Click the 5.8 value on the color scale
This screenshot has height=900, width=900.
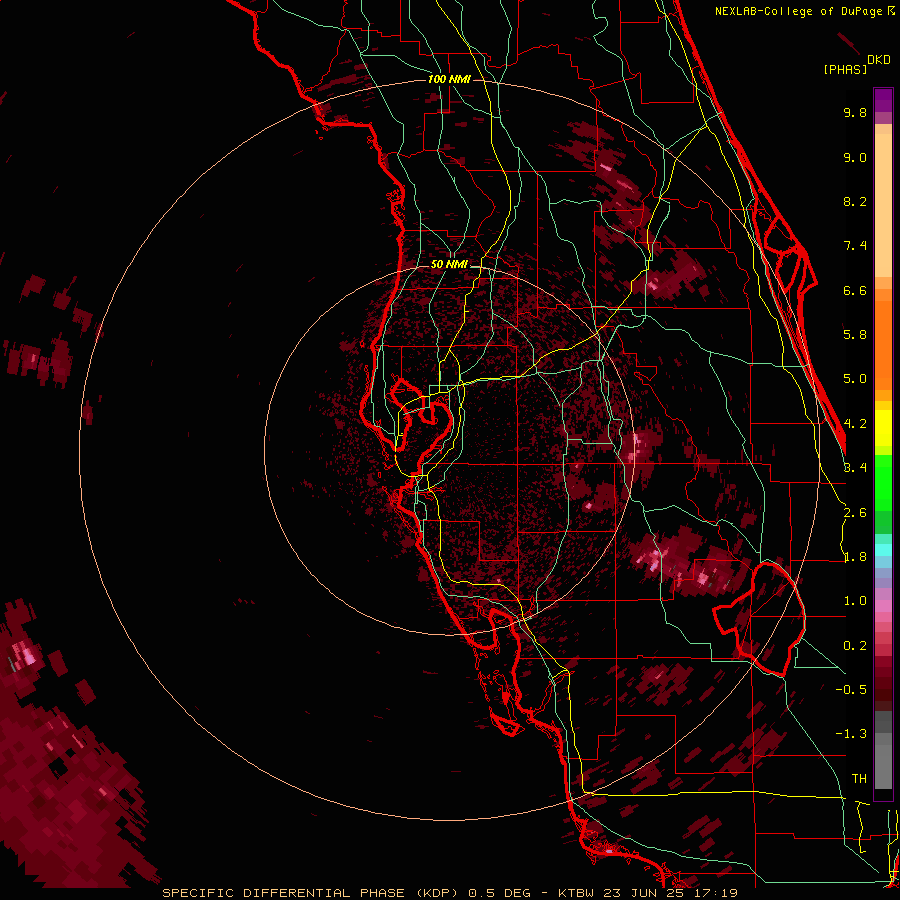pyautogui.click(x=855, y=335)
